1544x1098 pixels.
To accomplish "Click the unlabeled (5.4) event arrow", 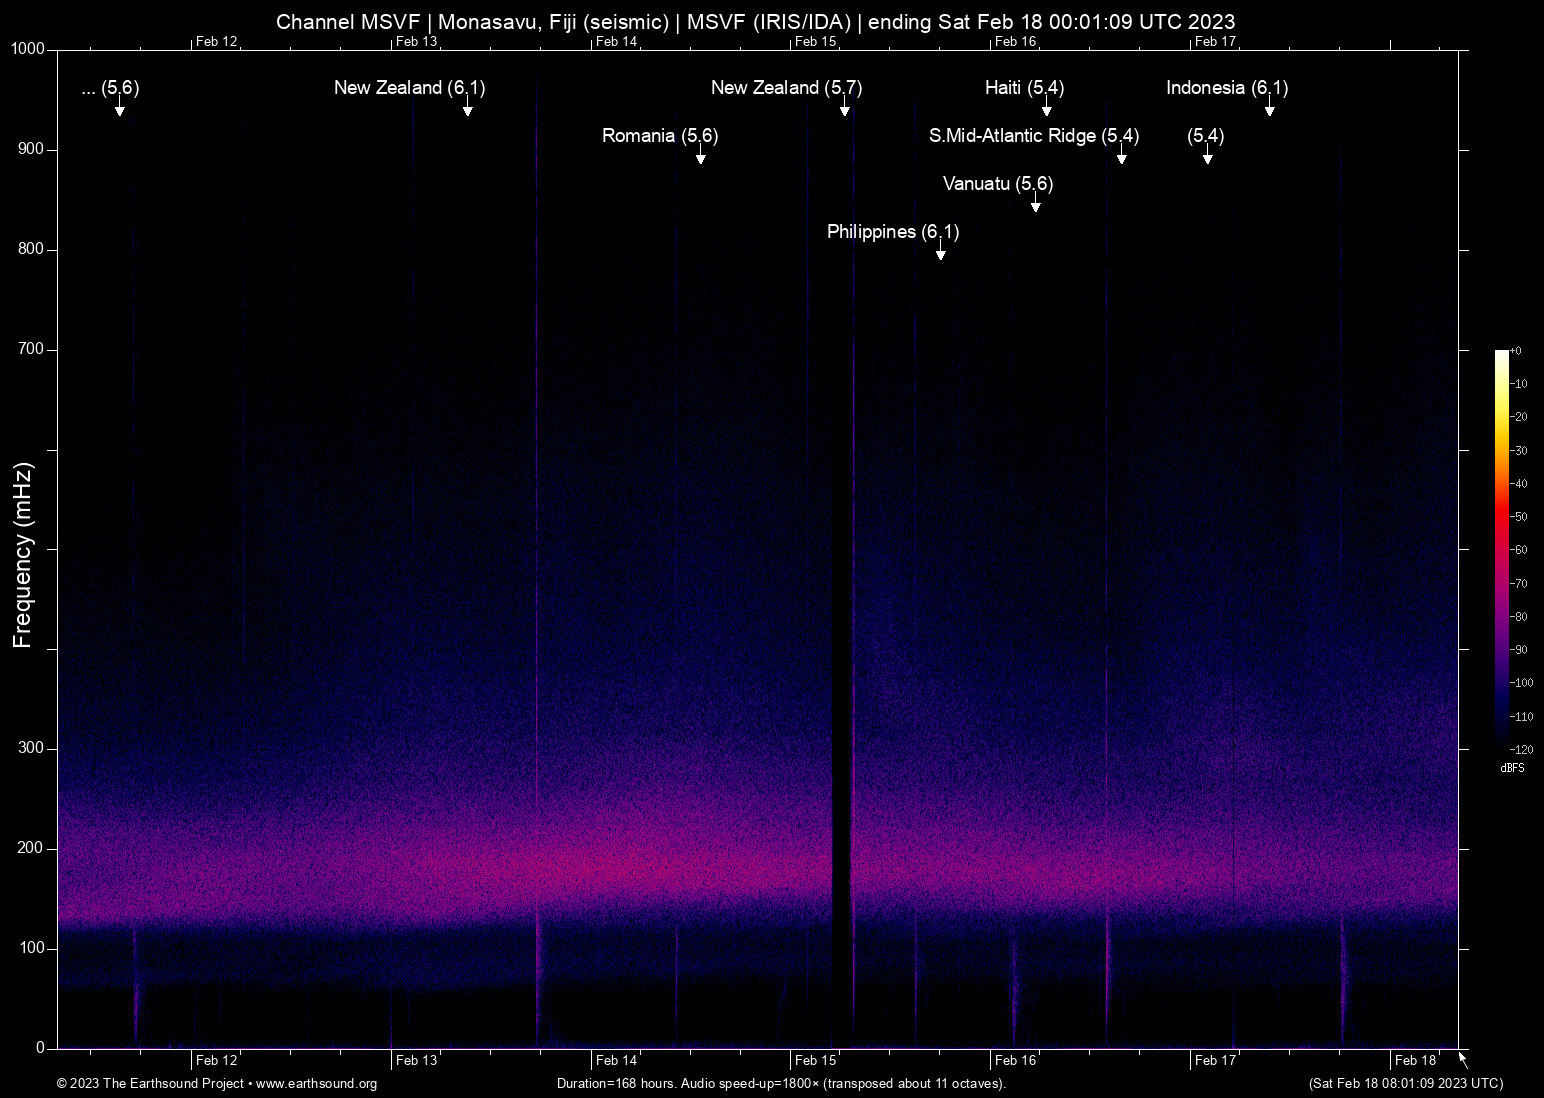I will coord(1205,159).
